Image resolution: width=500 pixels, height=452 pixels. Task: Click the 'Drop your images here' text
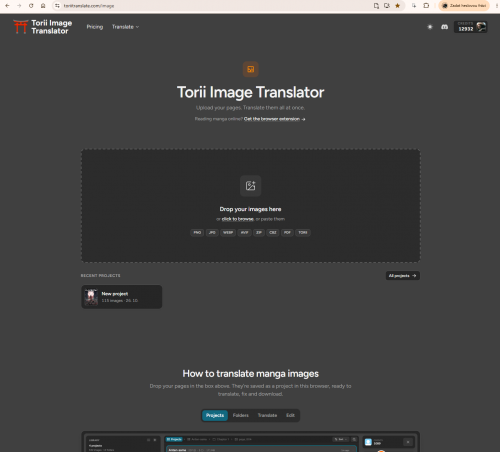point(250,209)
